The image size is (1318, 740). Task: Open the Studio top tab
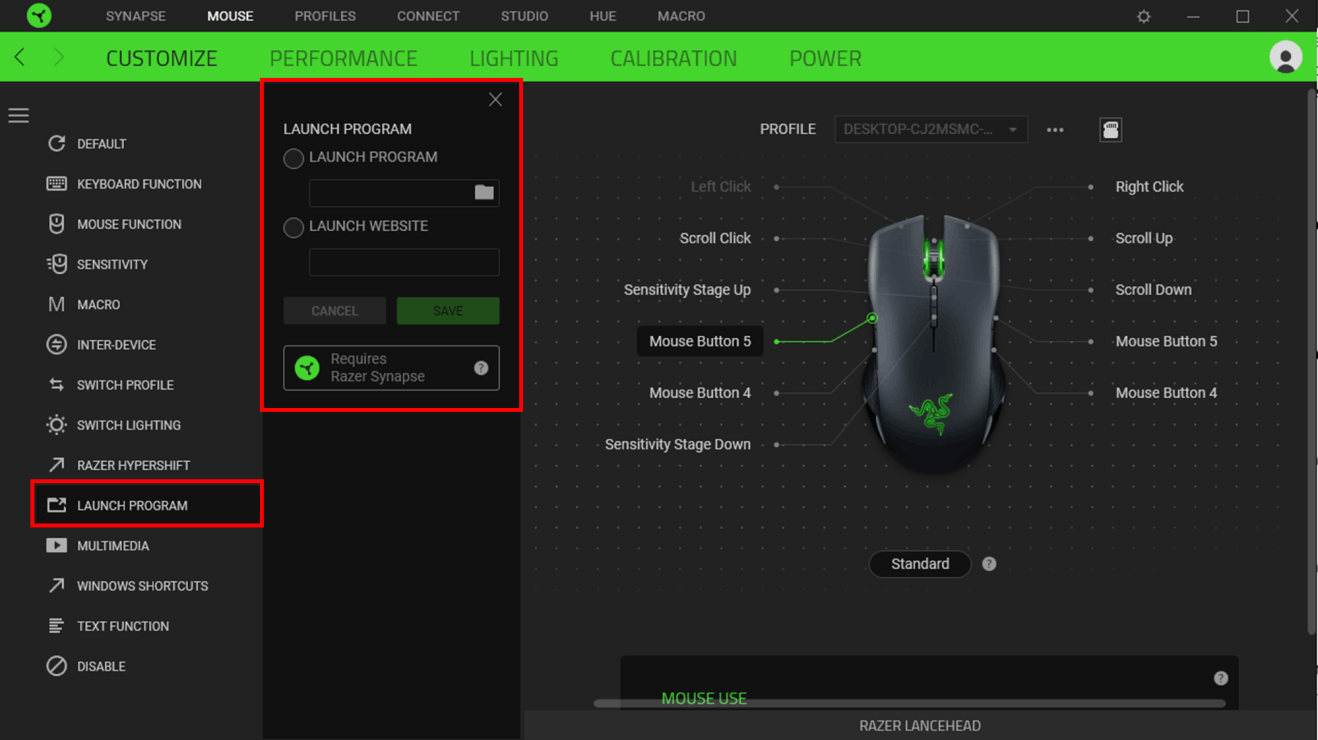[x=524, y=16]
